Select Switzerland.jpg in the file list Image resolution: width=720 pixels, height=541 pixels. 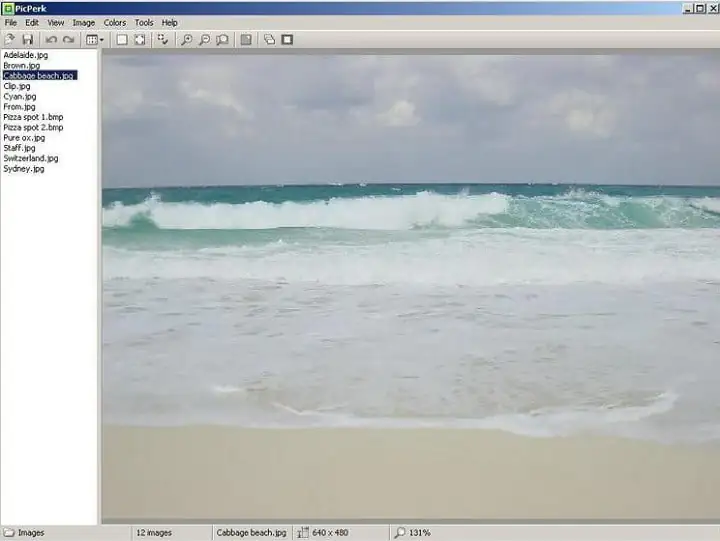pos(30,158)
